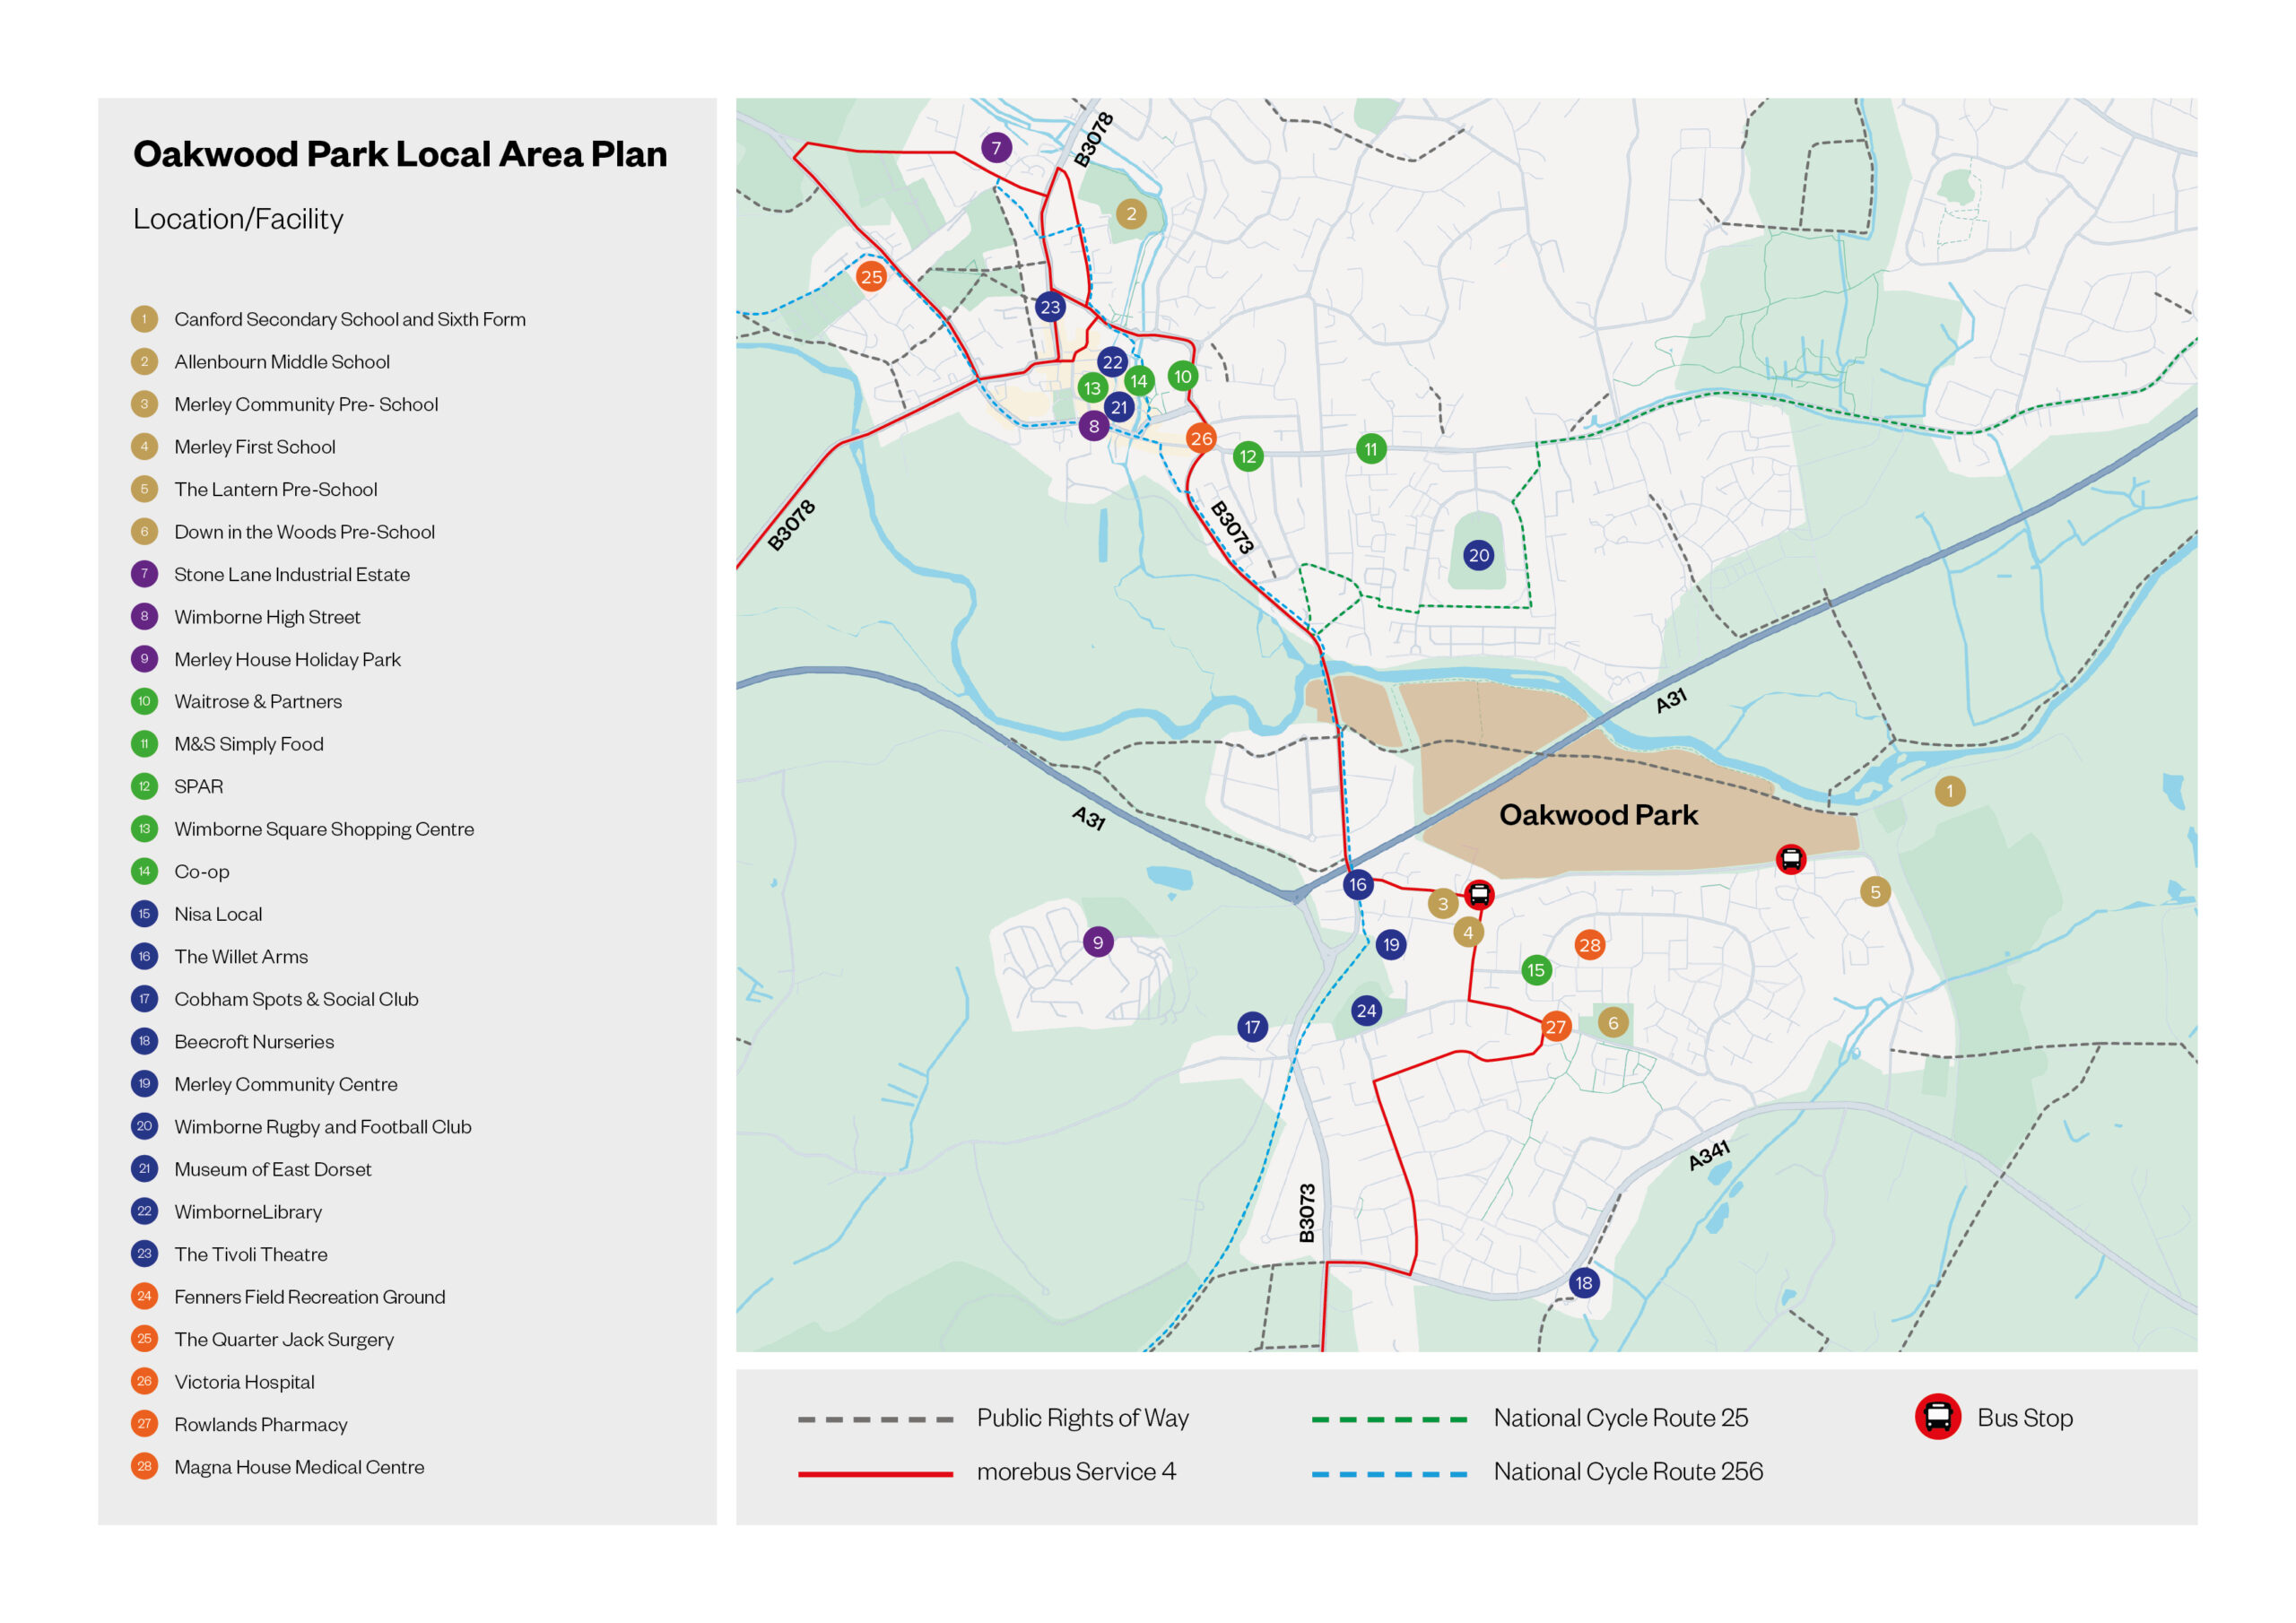Click map marker 23 The Tivoli Theatre

(1049, 307)
